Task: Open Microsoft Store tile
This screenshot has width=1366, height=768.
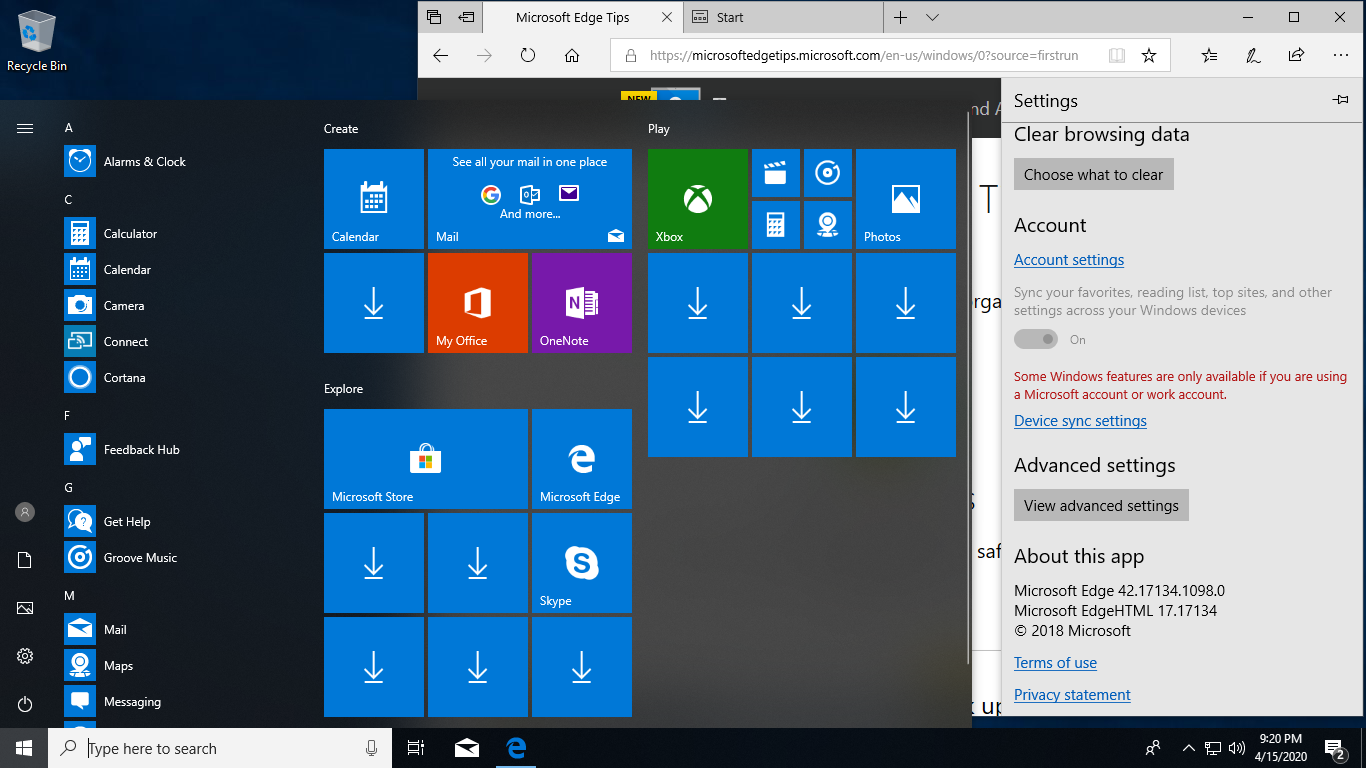Action: click(426, 459)
